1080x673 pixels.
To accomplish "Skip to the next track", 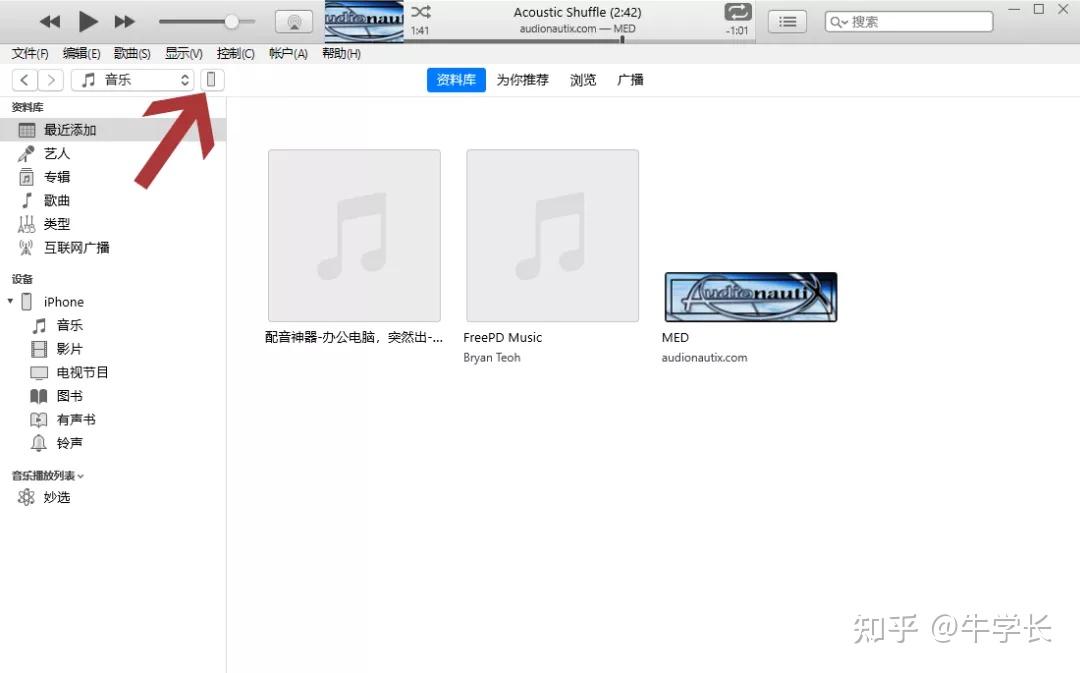I will tap(124, 21).
